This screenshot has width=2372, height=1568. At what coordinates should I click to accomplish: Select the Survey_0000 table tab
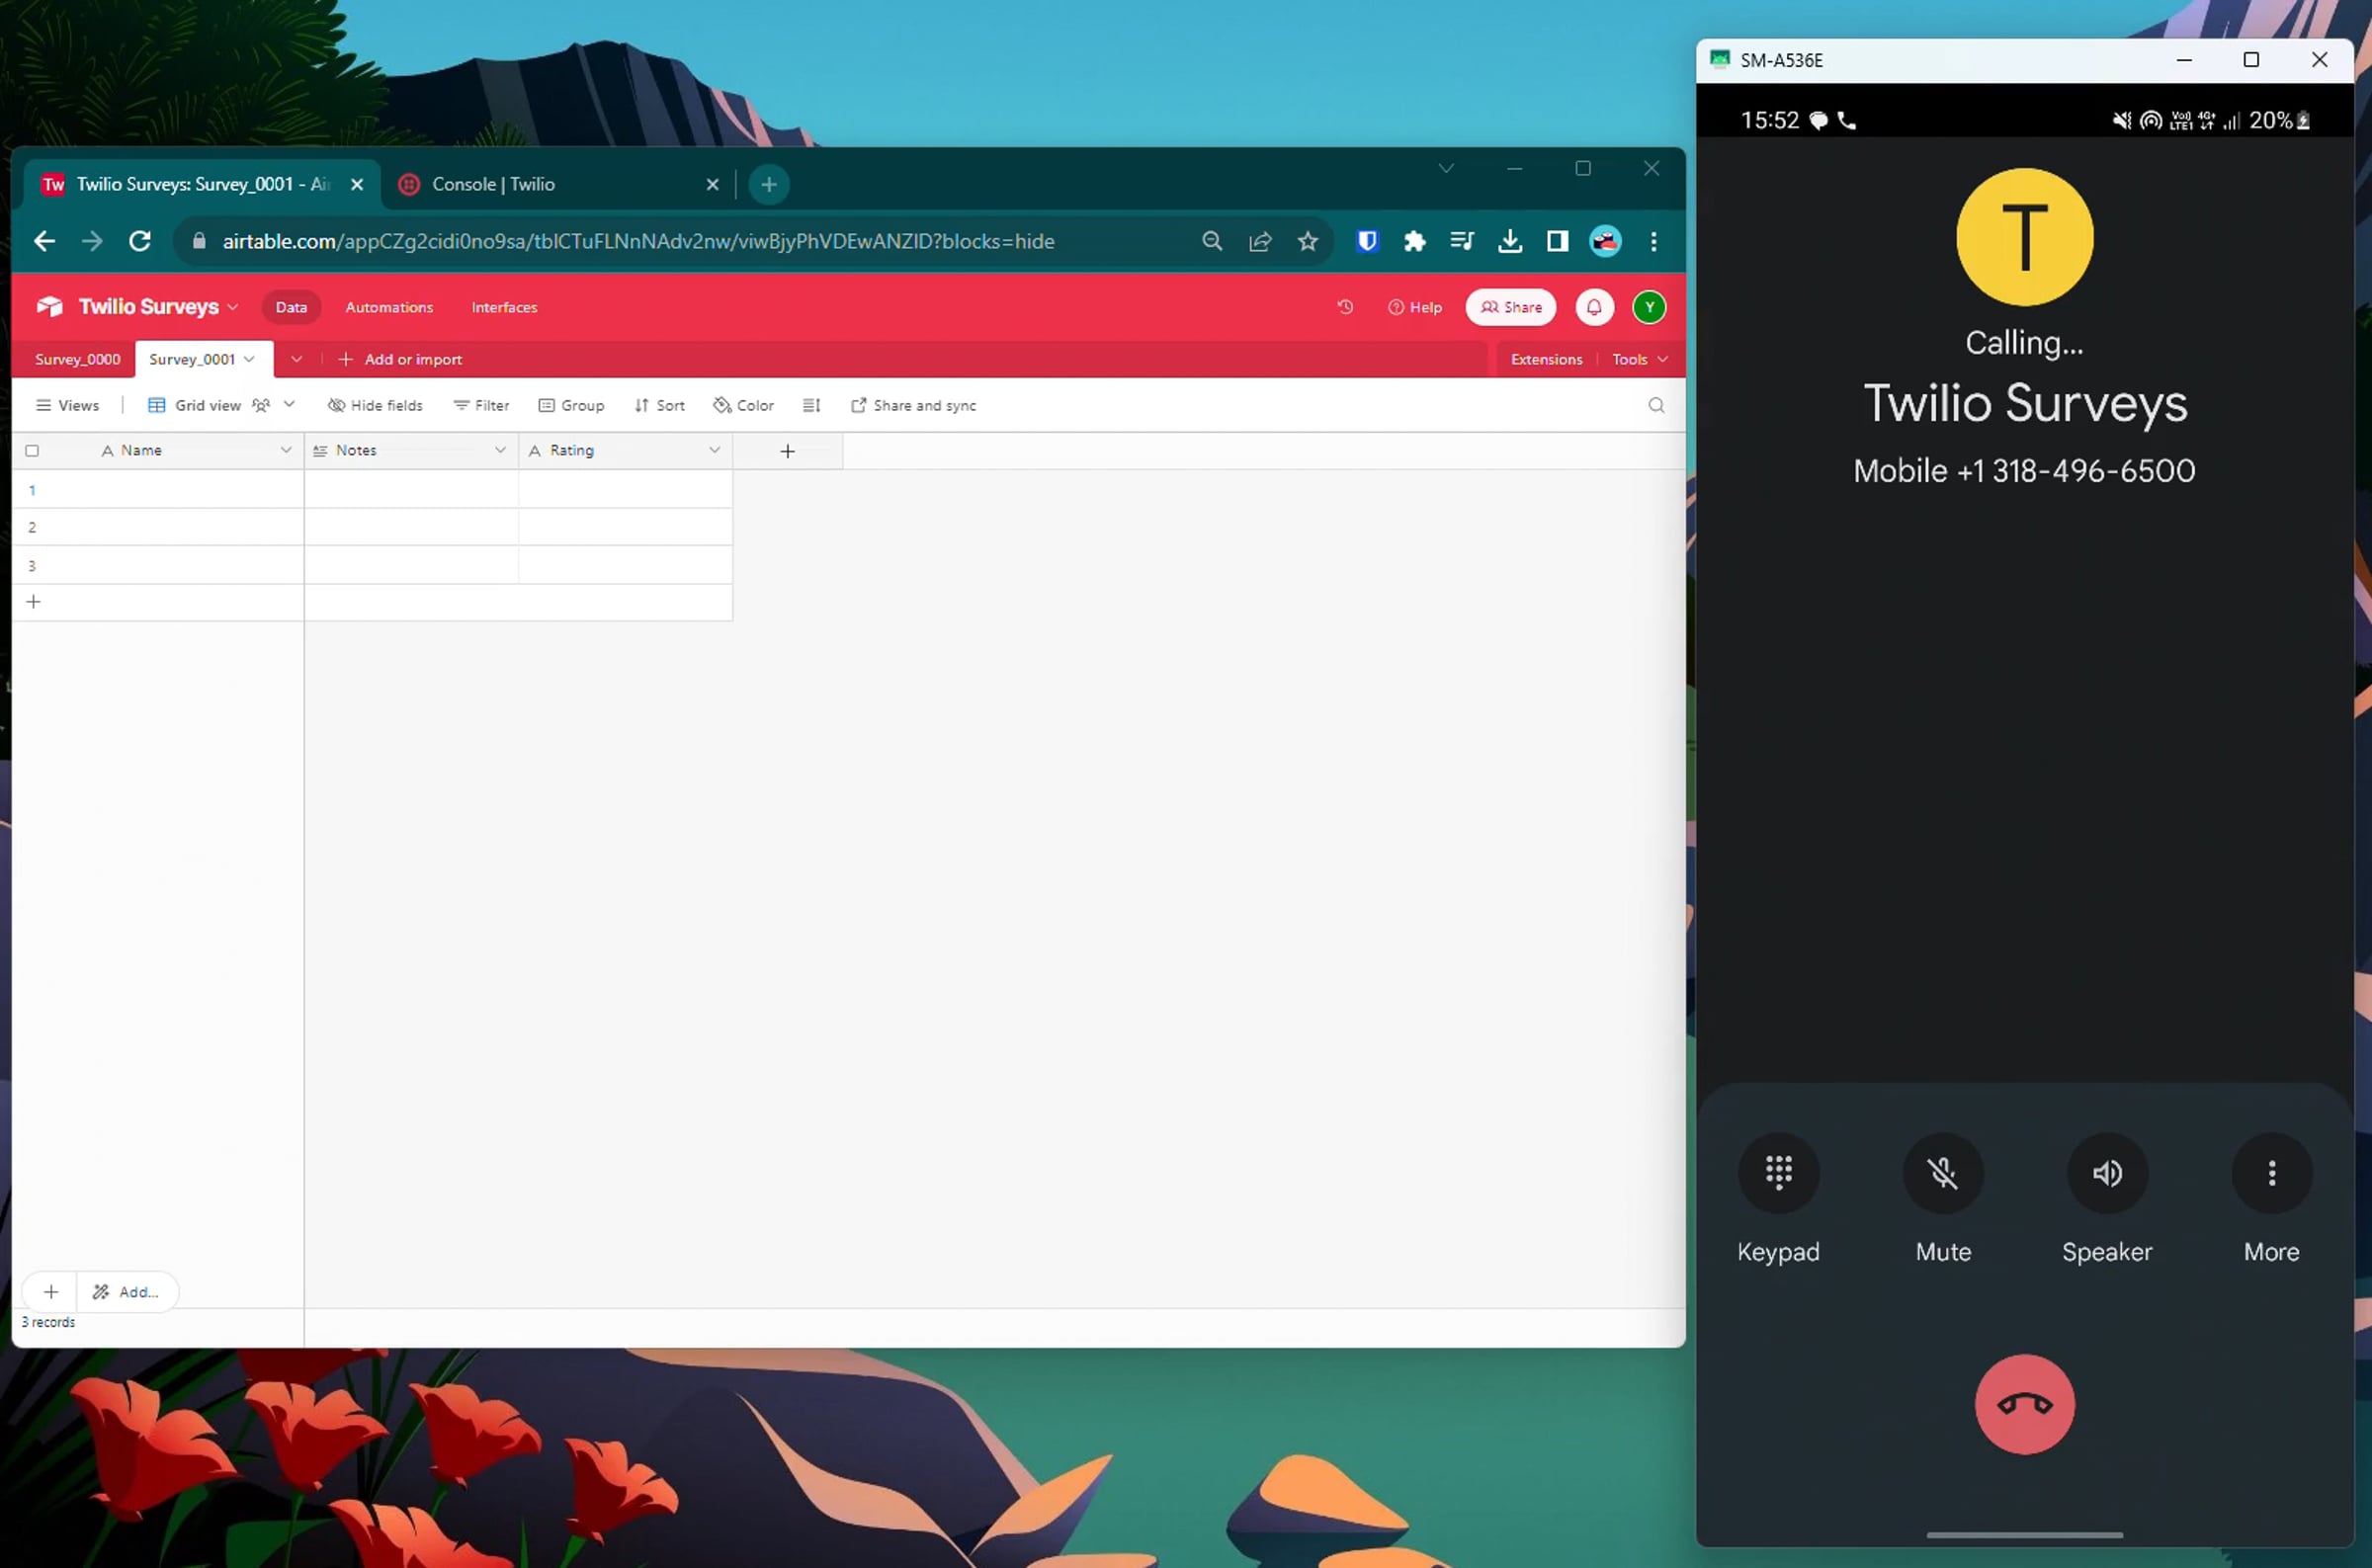78,359
